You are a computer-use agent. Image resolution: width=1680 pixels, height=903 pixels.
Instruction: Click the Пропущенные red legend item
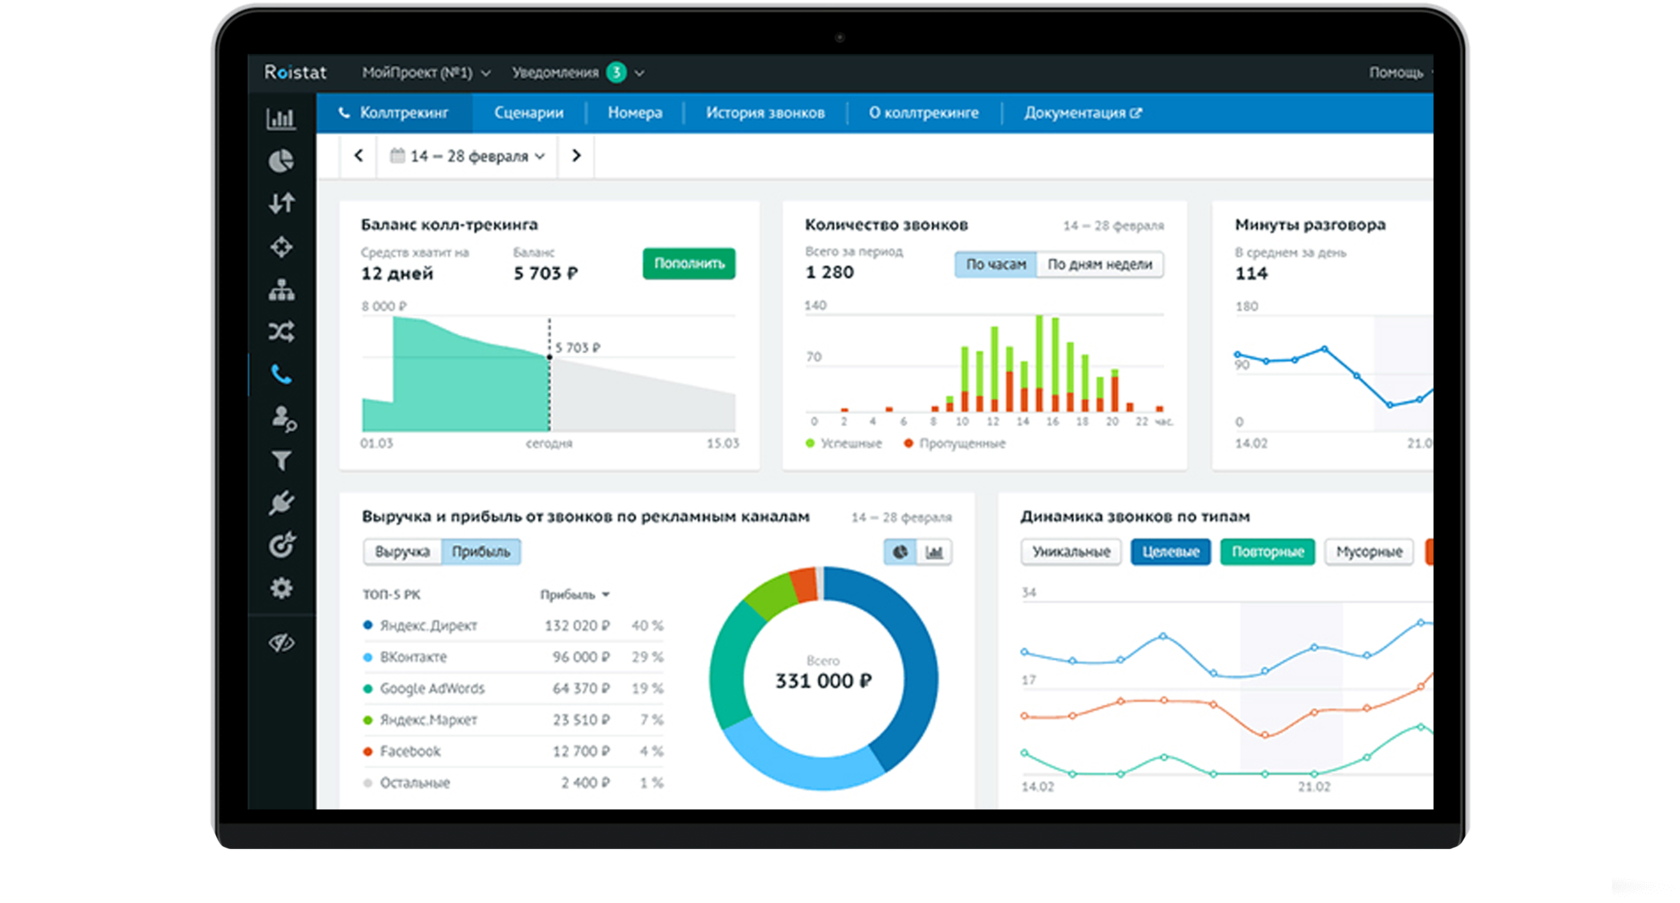tap(954, 444)
